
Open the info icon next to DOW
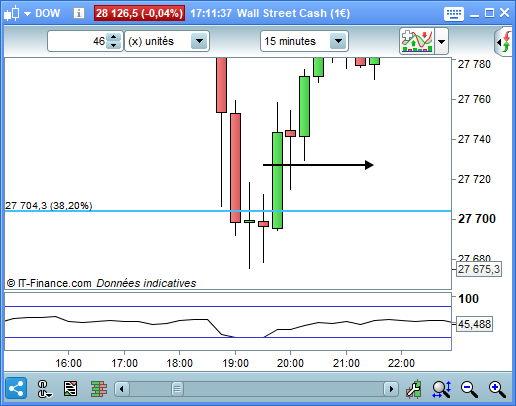[79, 13]
